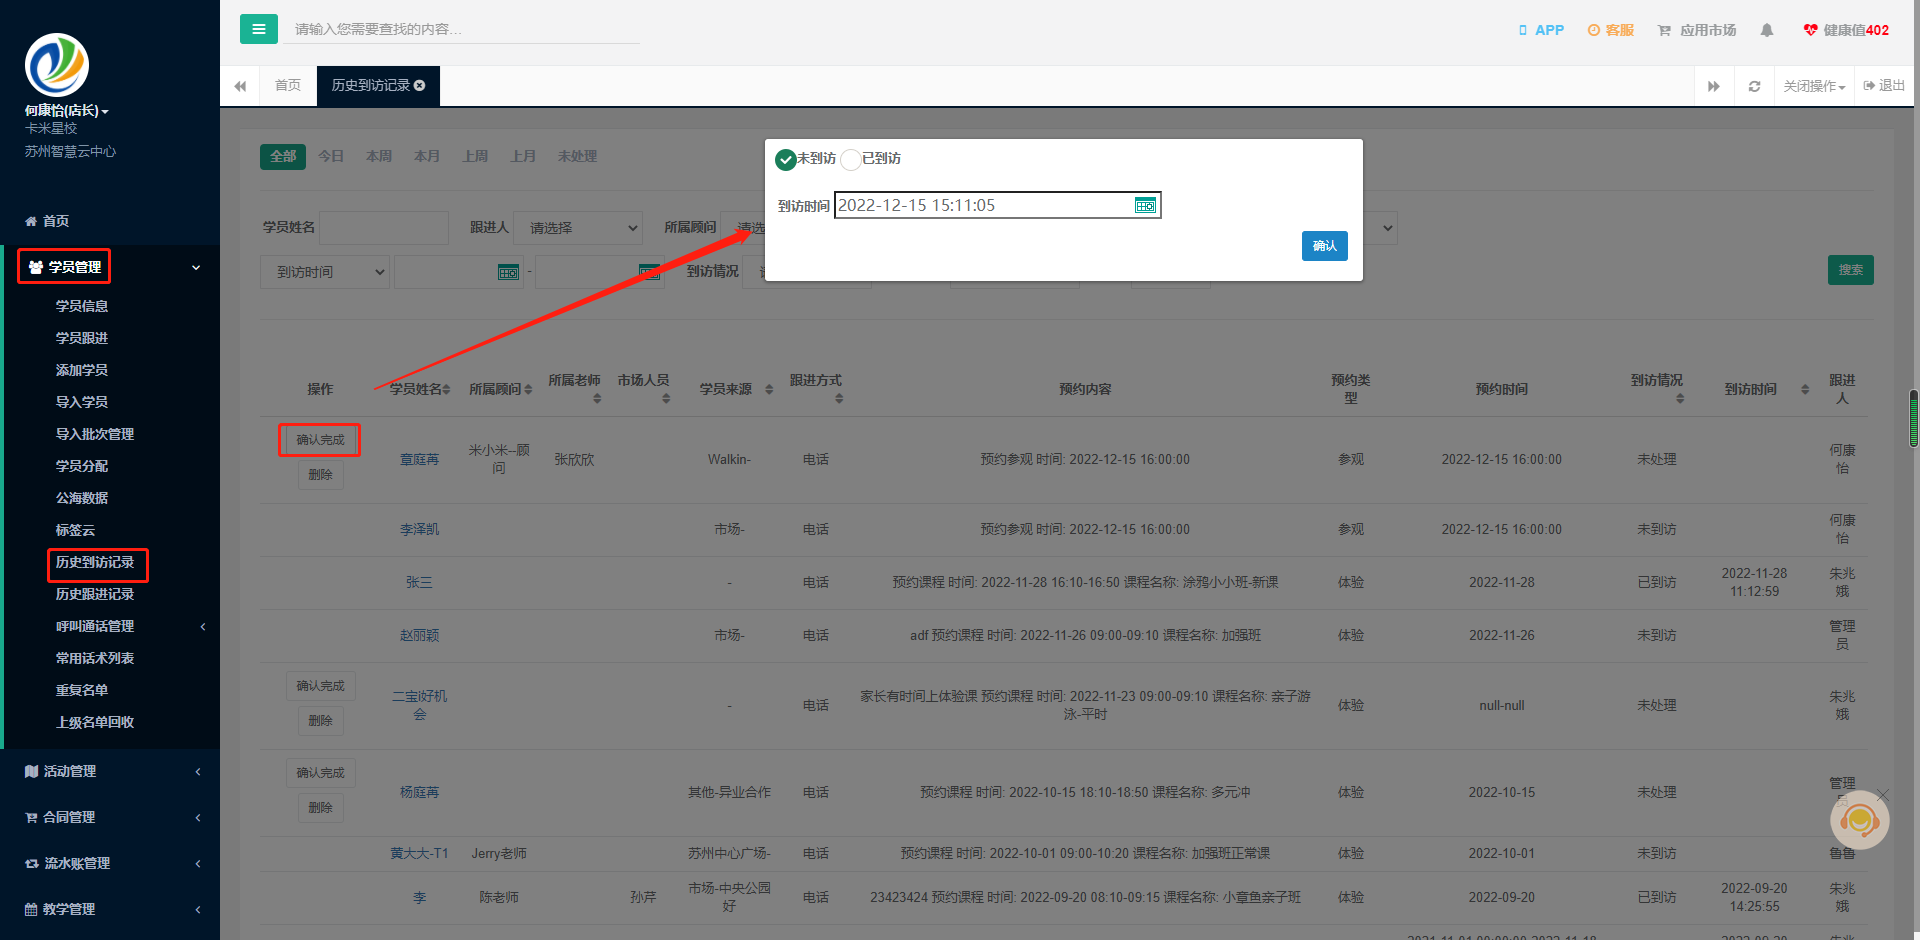Viewport: 1920px width, 940px height.
Task: Sort table by 学员姓名 column
Action: click(420, 389)
